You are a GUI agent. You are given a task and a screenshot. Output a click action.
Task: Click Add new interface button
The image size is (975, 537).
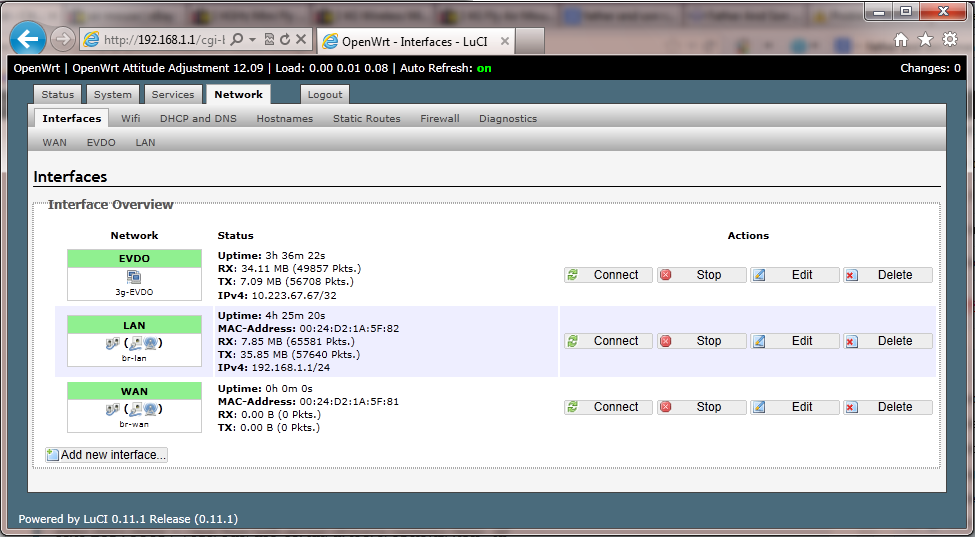click(106, 455)
